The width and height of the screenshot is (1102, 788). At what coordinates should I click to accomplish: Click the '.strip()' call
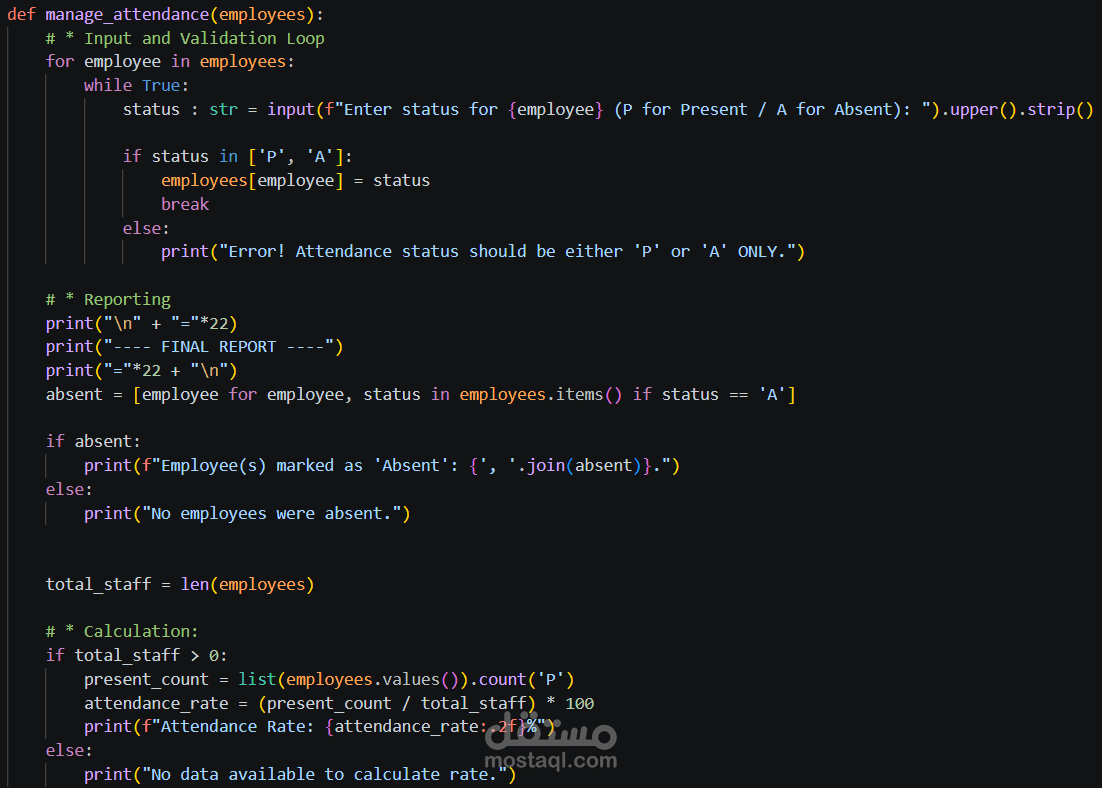pos(1056,110)
